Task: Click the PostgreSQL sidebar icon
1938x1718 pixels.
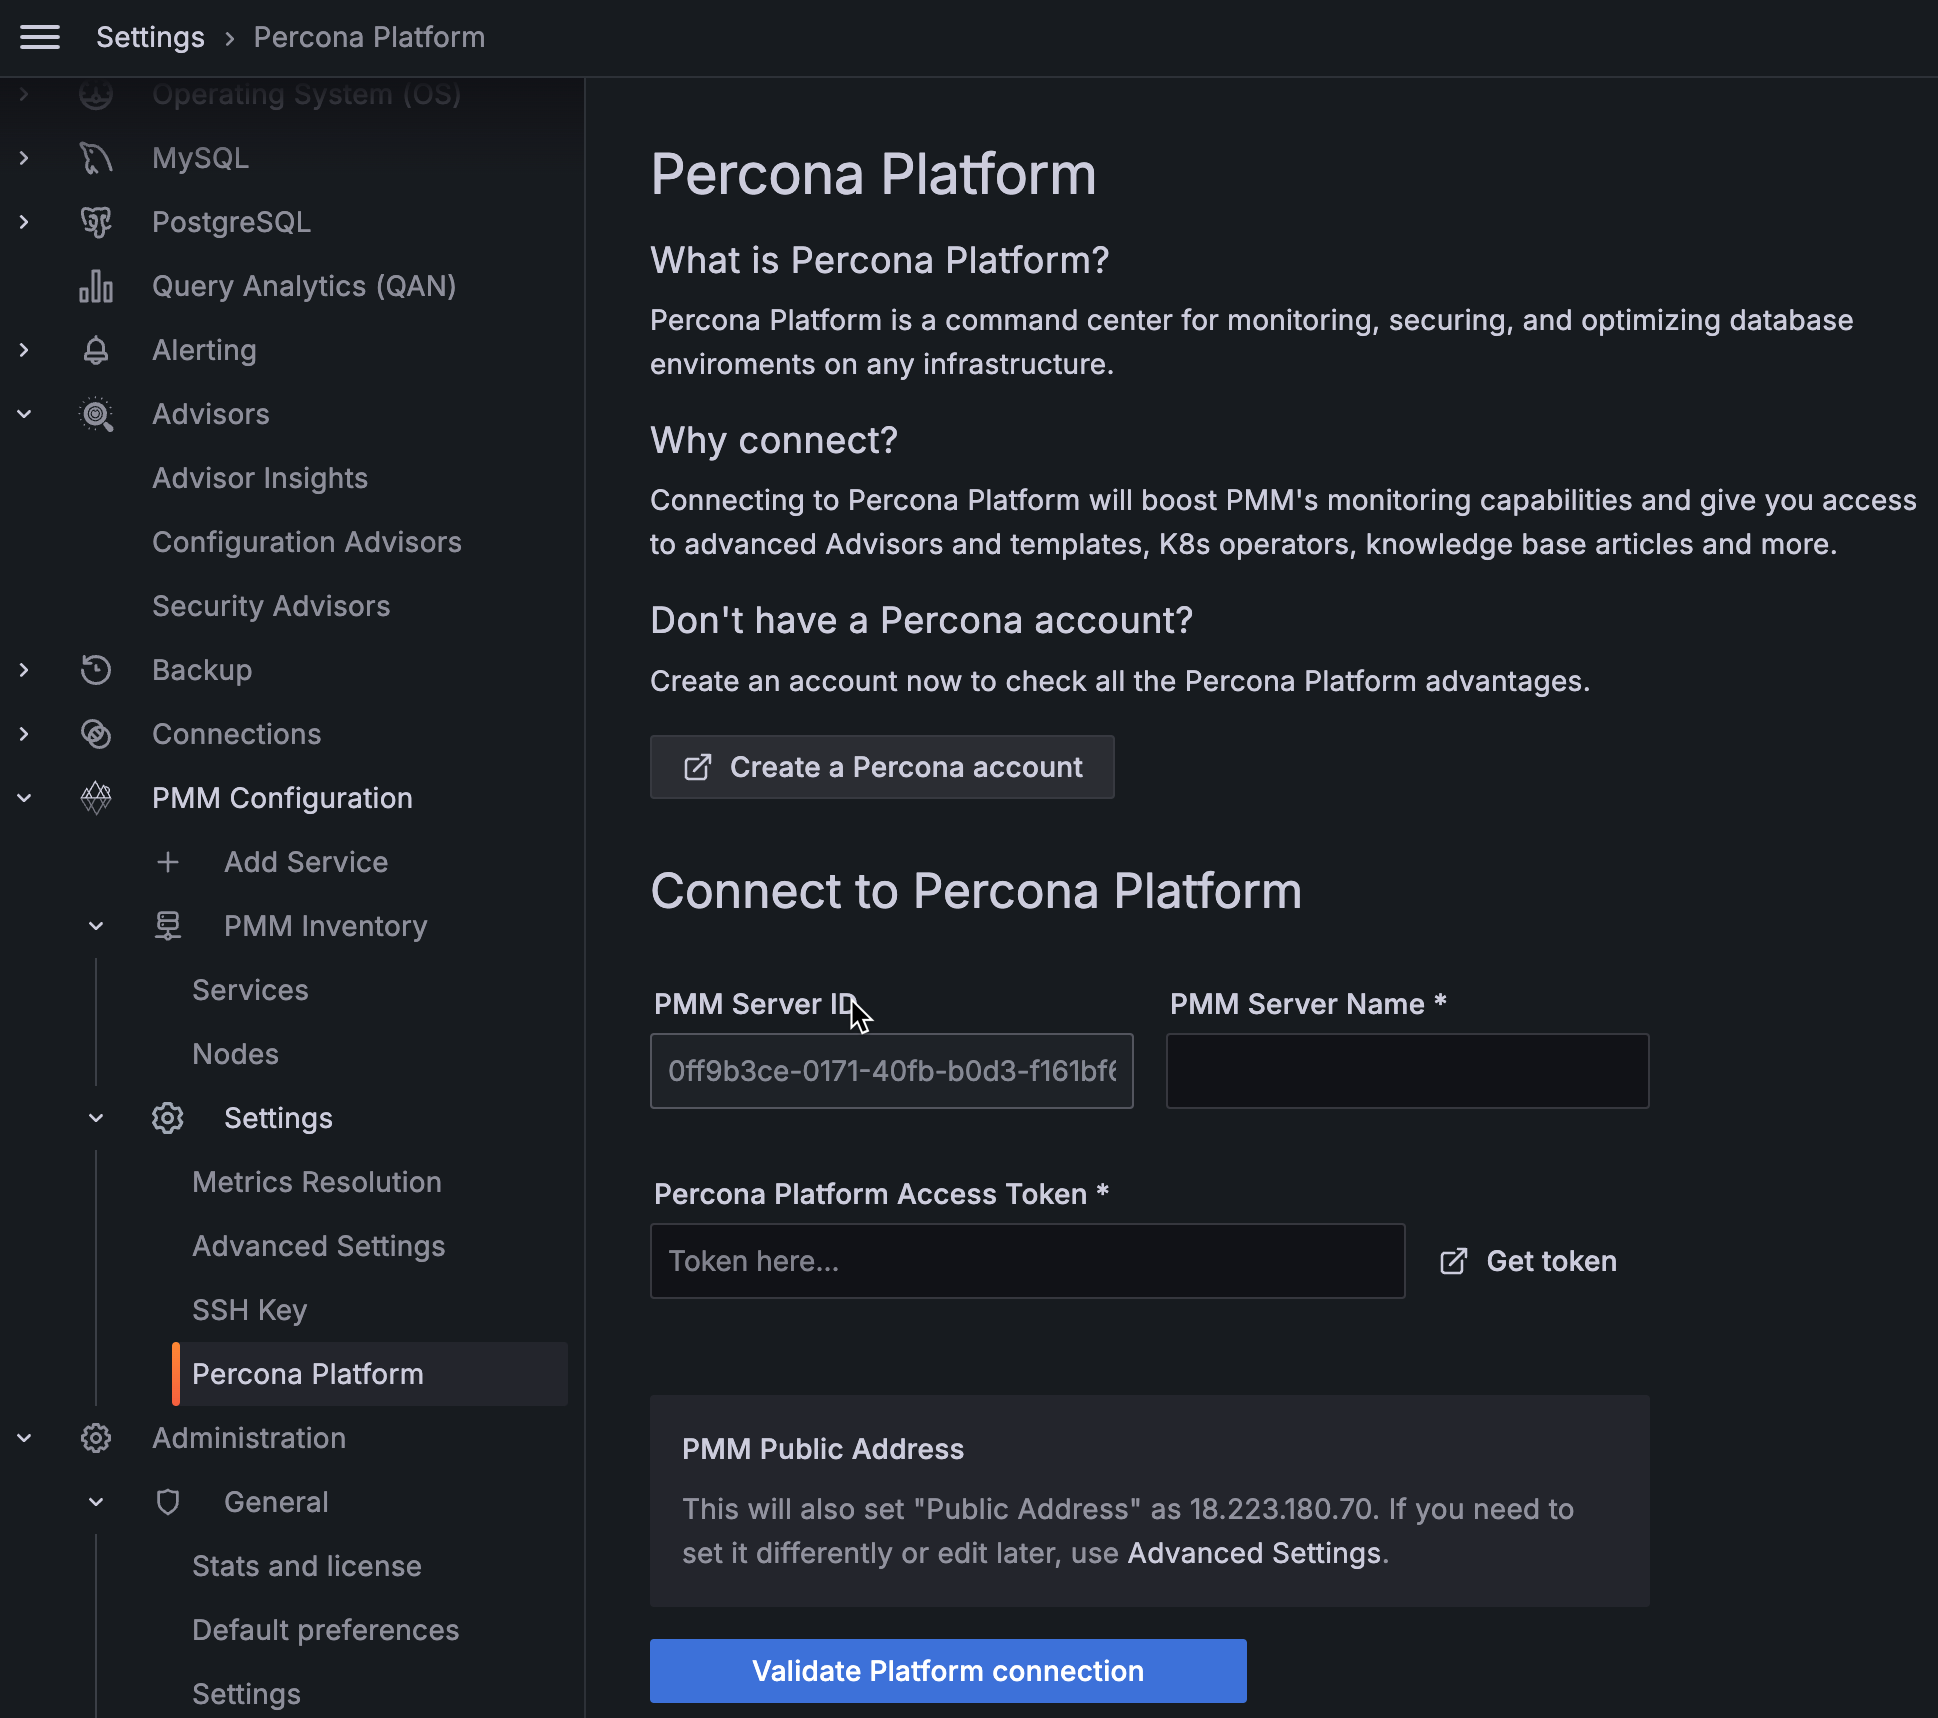Action: coord(96,221)
